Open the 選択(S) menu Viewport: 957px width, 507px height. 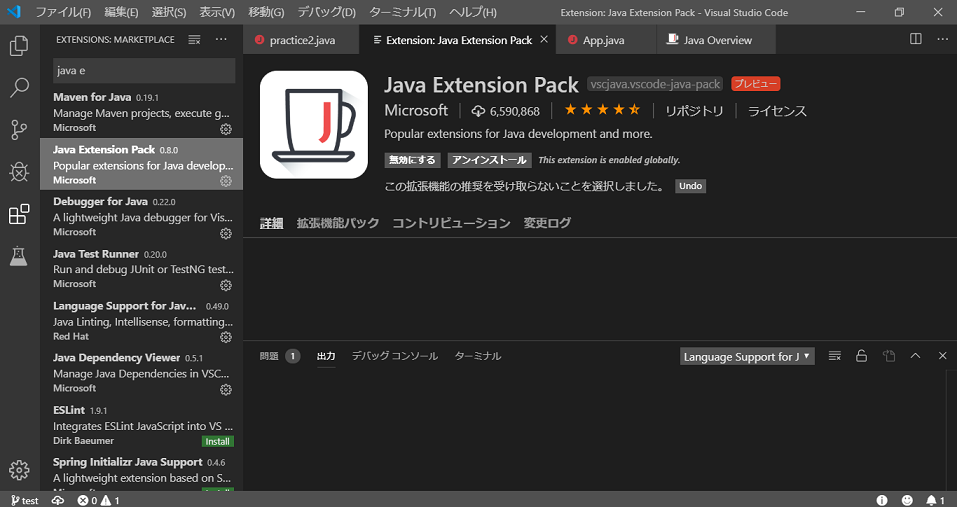pyautogui.click(x=168, y=12)
